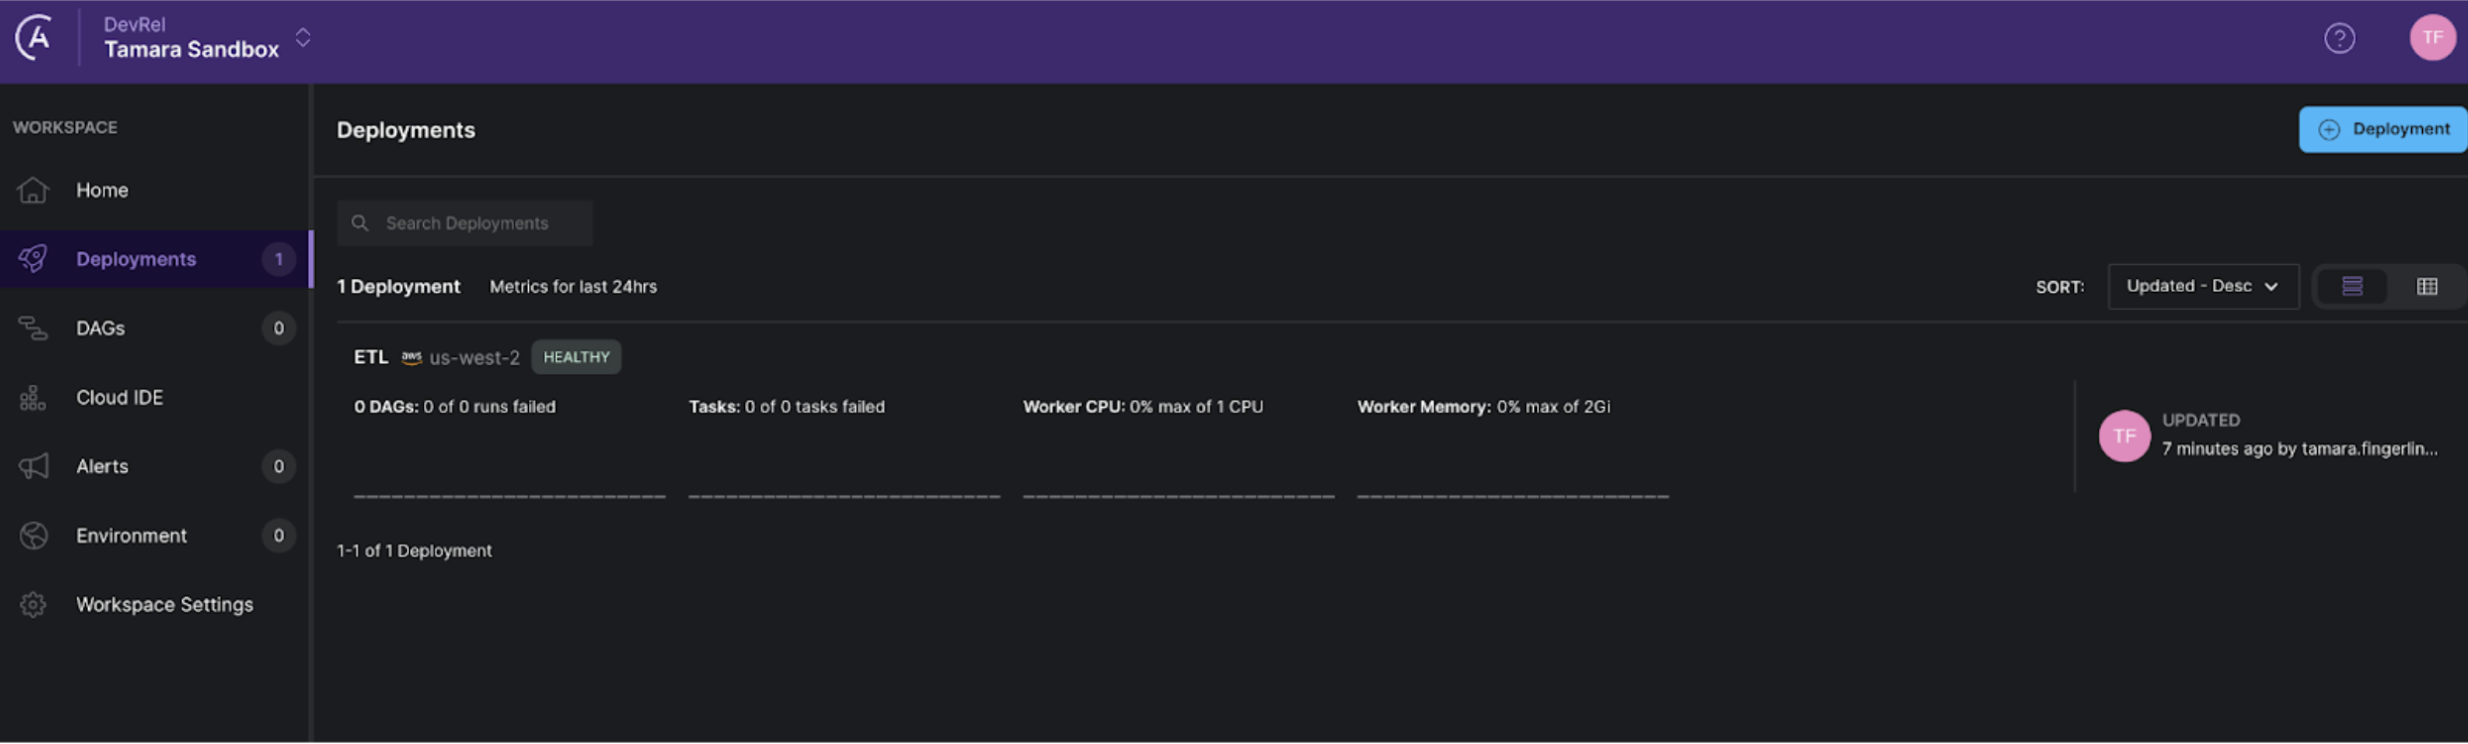
Task: Click the DAGs sidebar icon
Action: 33,328
